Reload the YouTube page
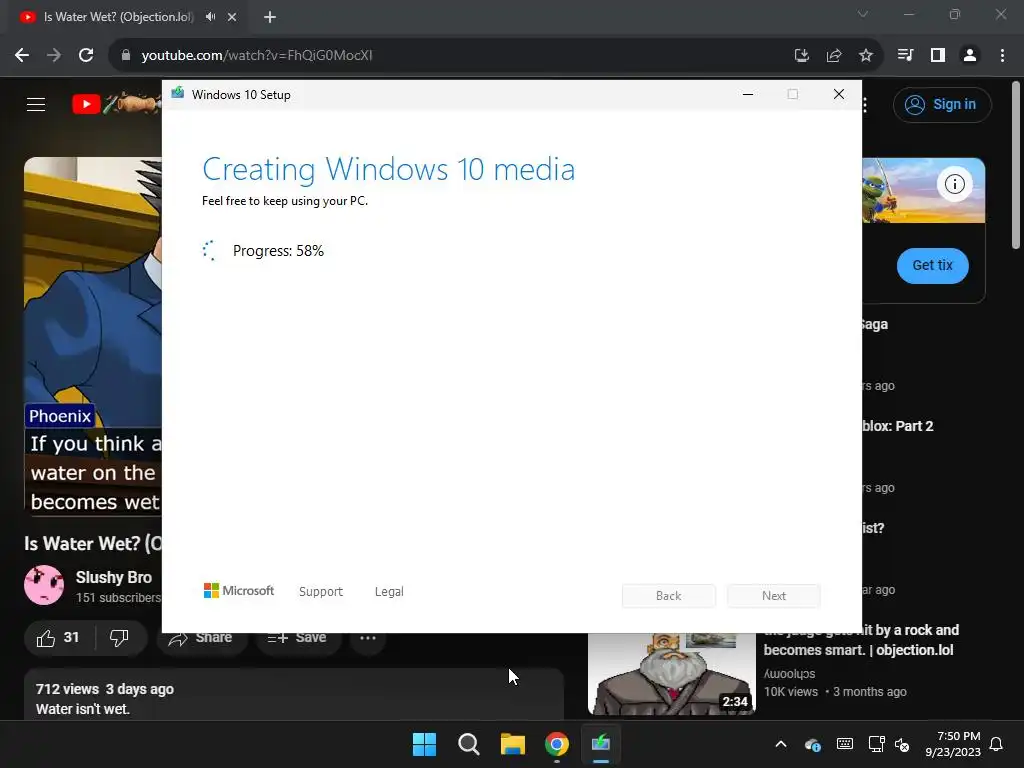1024x768 pixels. 86,56
